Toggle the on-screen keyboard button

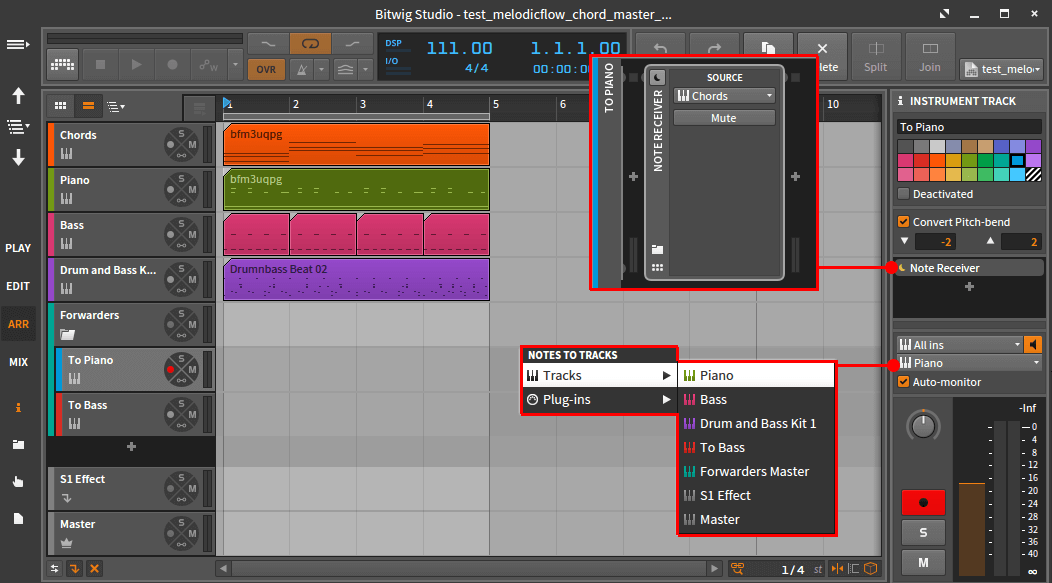point(62,65)
